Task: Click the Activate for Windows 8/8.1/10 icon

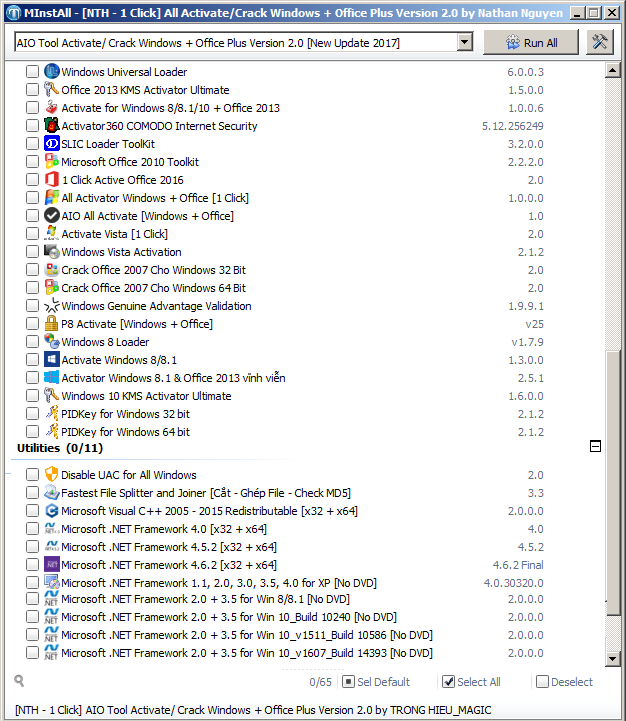Action: click(52, 108)
